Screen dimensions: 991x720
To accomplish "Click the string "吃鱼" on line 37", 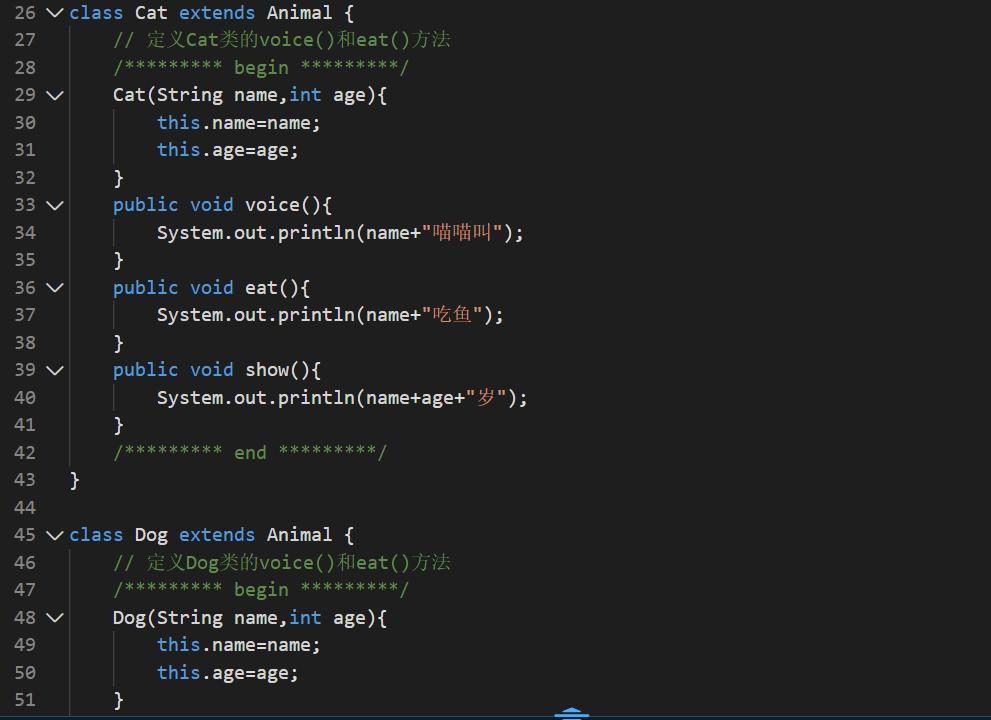I will click(452, 314).
